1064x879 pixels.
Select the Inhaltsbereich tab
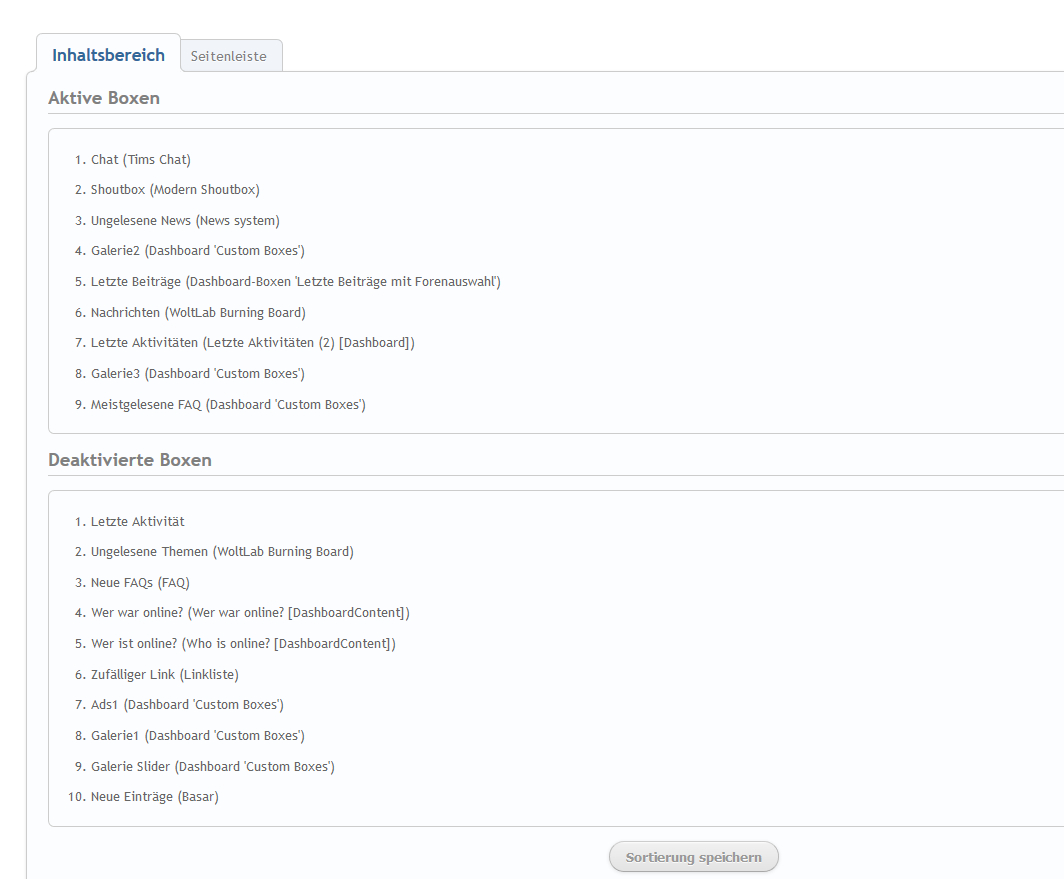(108, 55)
